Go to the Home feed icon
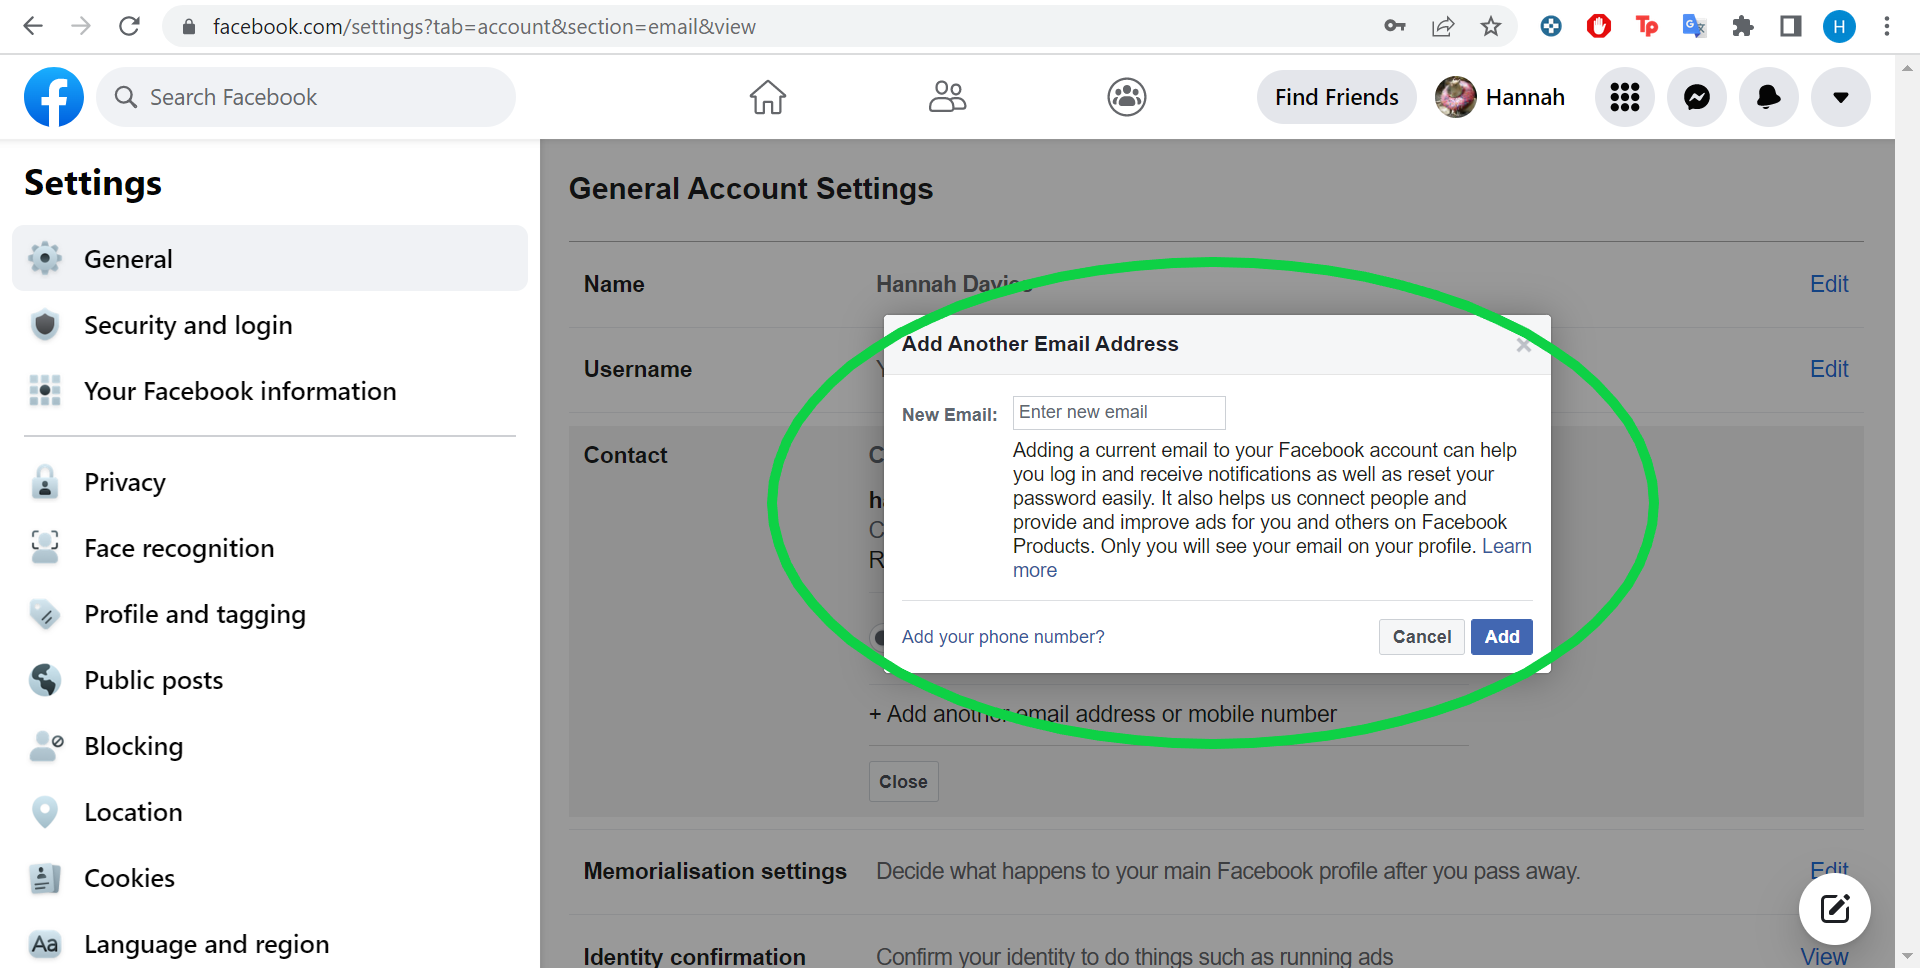 click(x=768, y=97)
